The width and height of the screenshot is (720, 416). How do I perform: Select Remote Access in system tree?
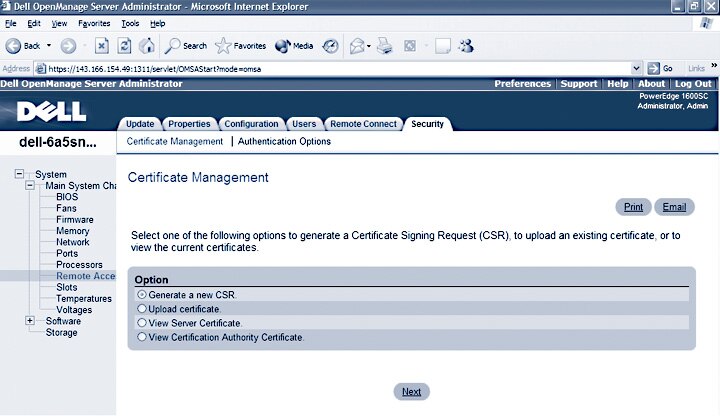(85, 276)
